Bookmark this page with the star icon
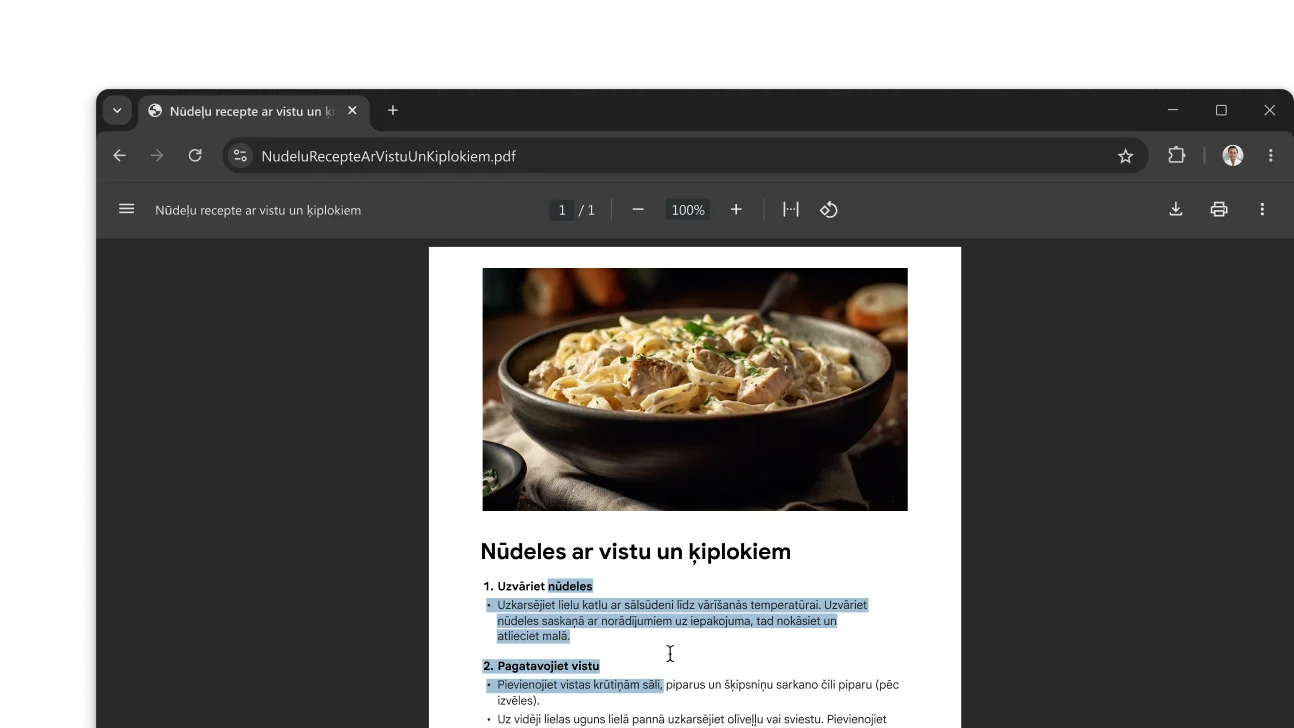Image resolution: width=1294 pixels, height=728 pixels. pos(1126,155)
